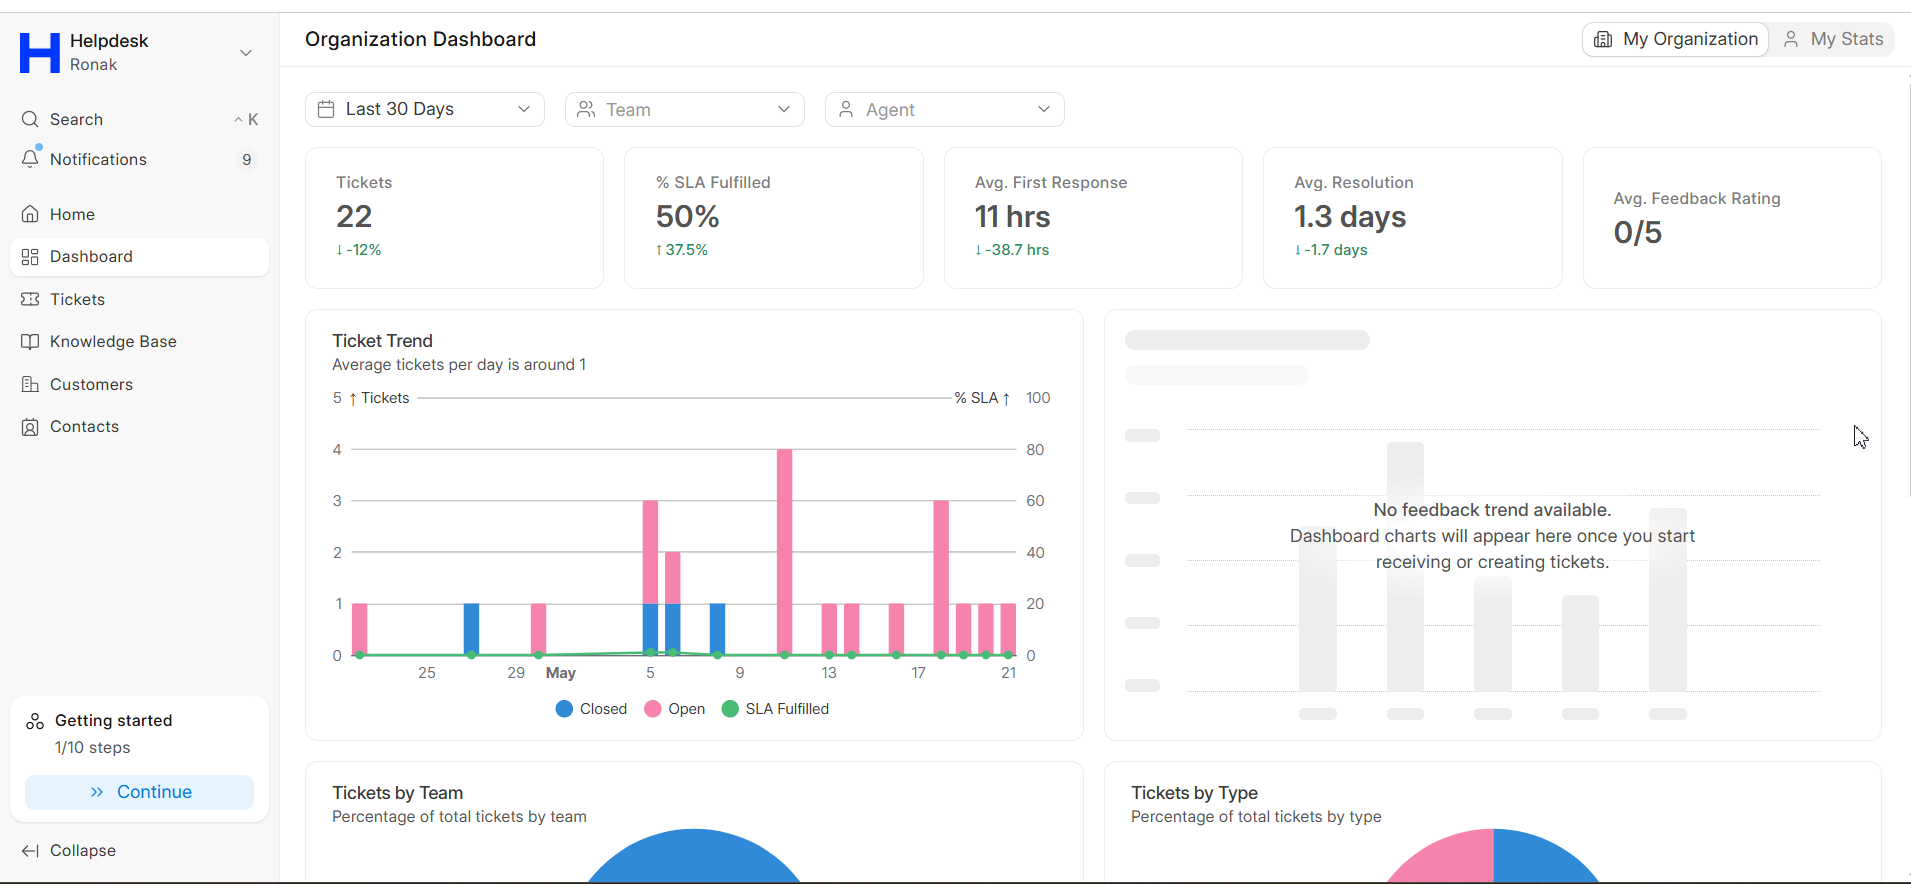
Task: Click the Tickets ticket icon
Action: point(30,299)
